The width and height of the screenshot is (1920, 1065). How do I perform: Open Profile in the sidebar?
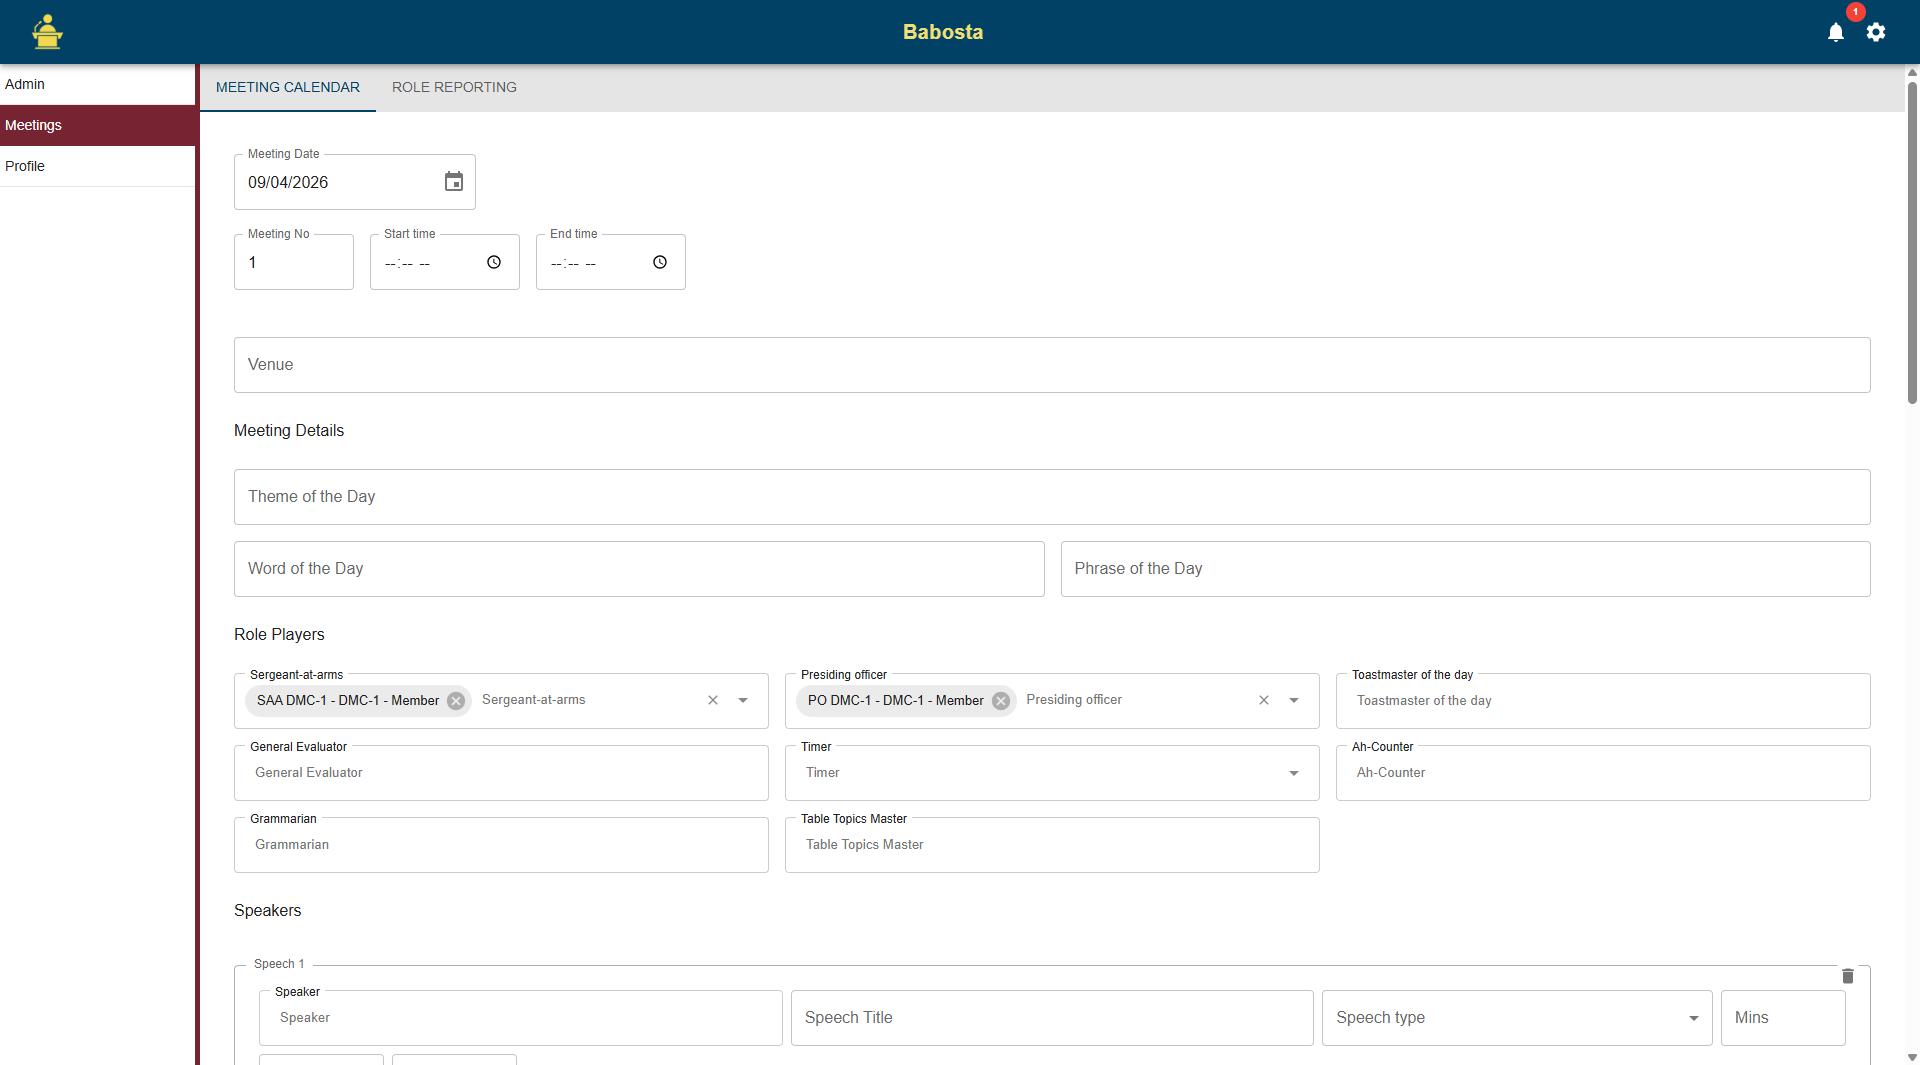click(x=97, y=166)
